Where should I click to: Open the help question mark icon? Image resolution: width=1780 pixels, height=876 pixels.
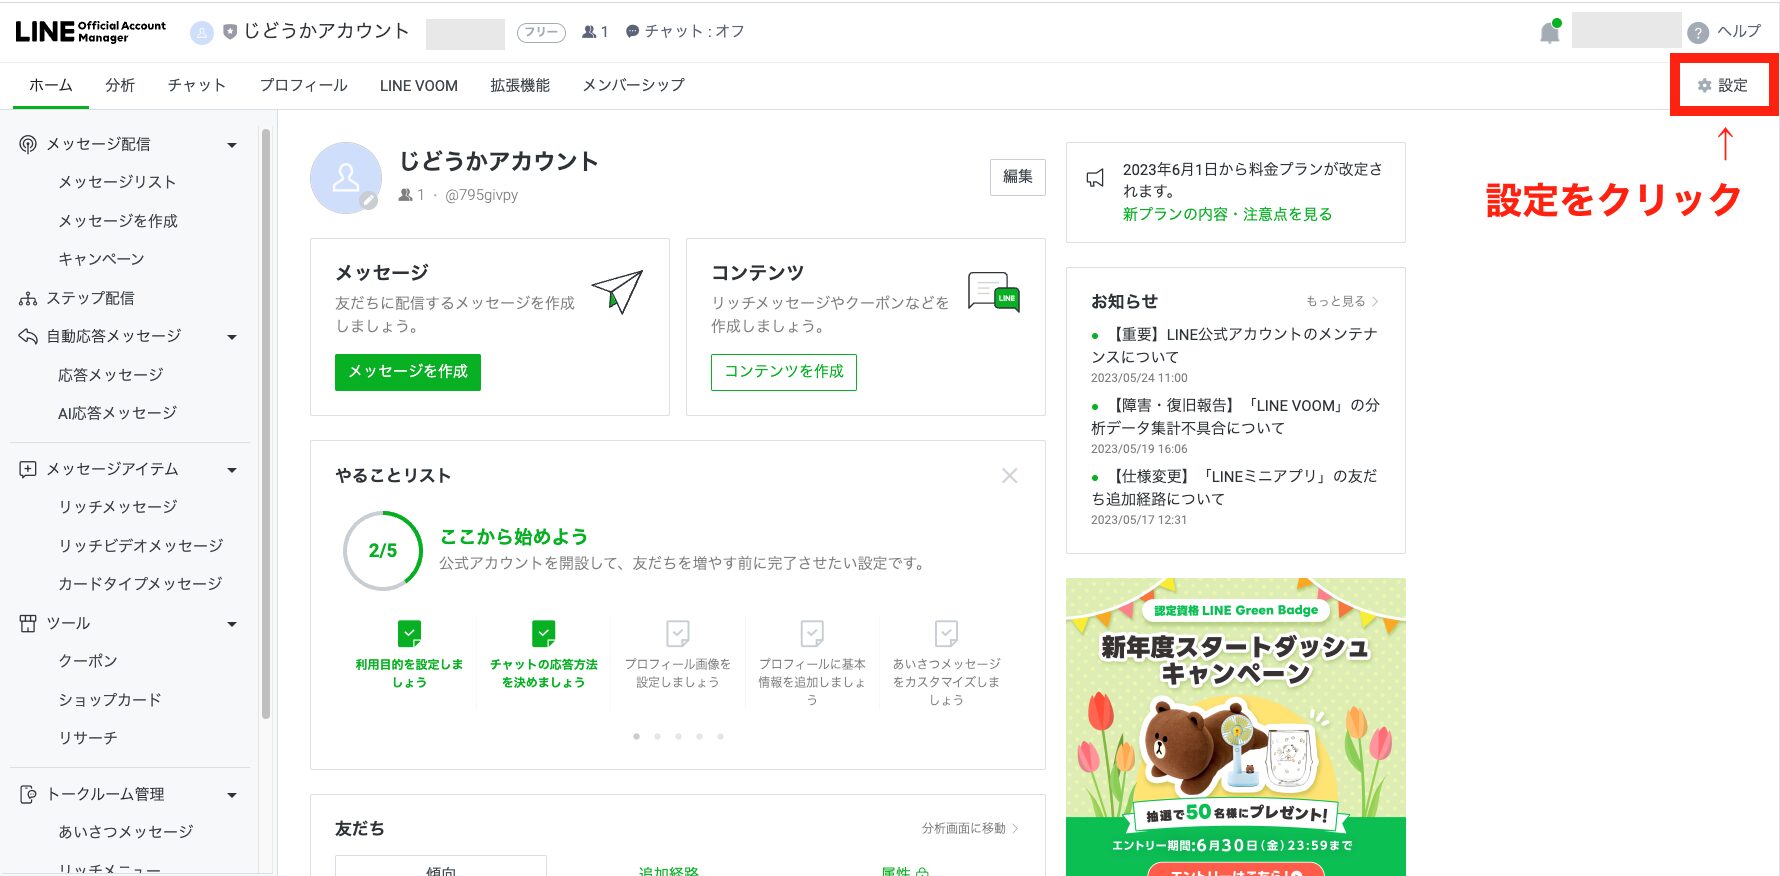point(1698,33)
